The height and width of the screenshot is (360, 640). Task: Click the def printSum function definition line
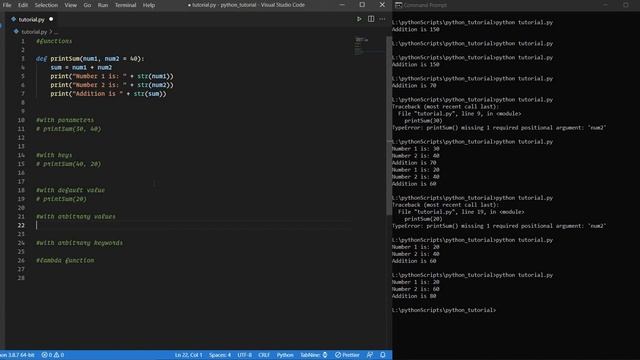(x=90, y=59)
